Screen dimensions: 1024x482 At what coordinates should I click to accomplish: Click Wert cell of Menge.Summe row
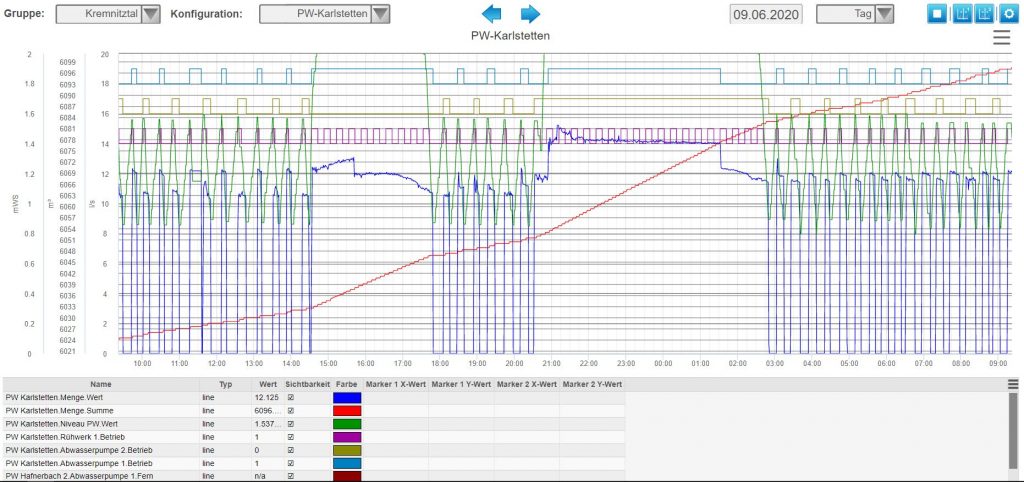click(267, 411)
